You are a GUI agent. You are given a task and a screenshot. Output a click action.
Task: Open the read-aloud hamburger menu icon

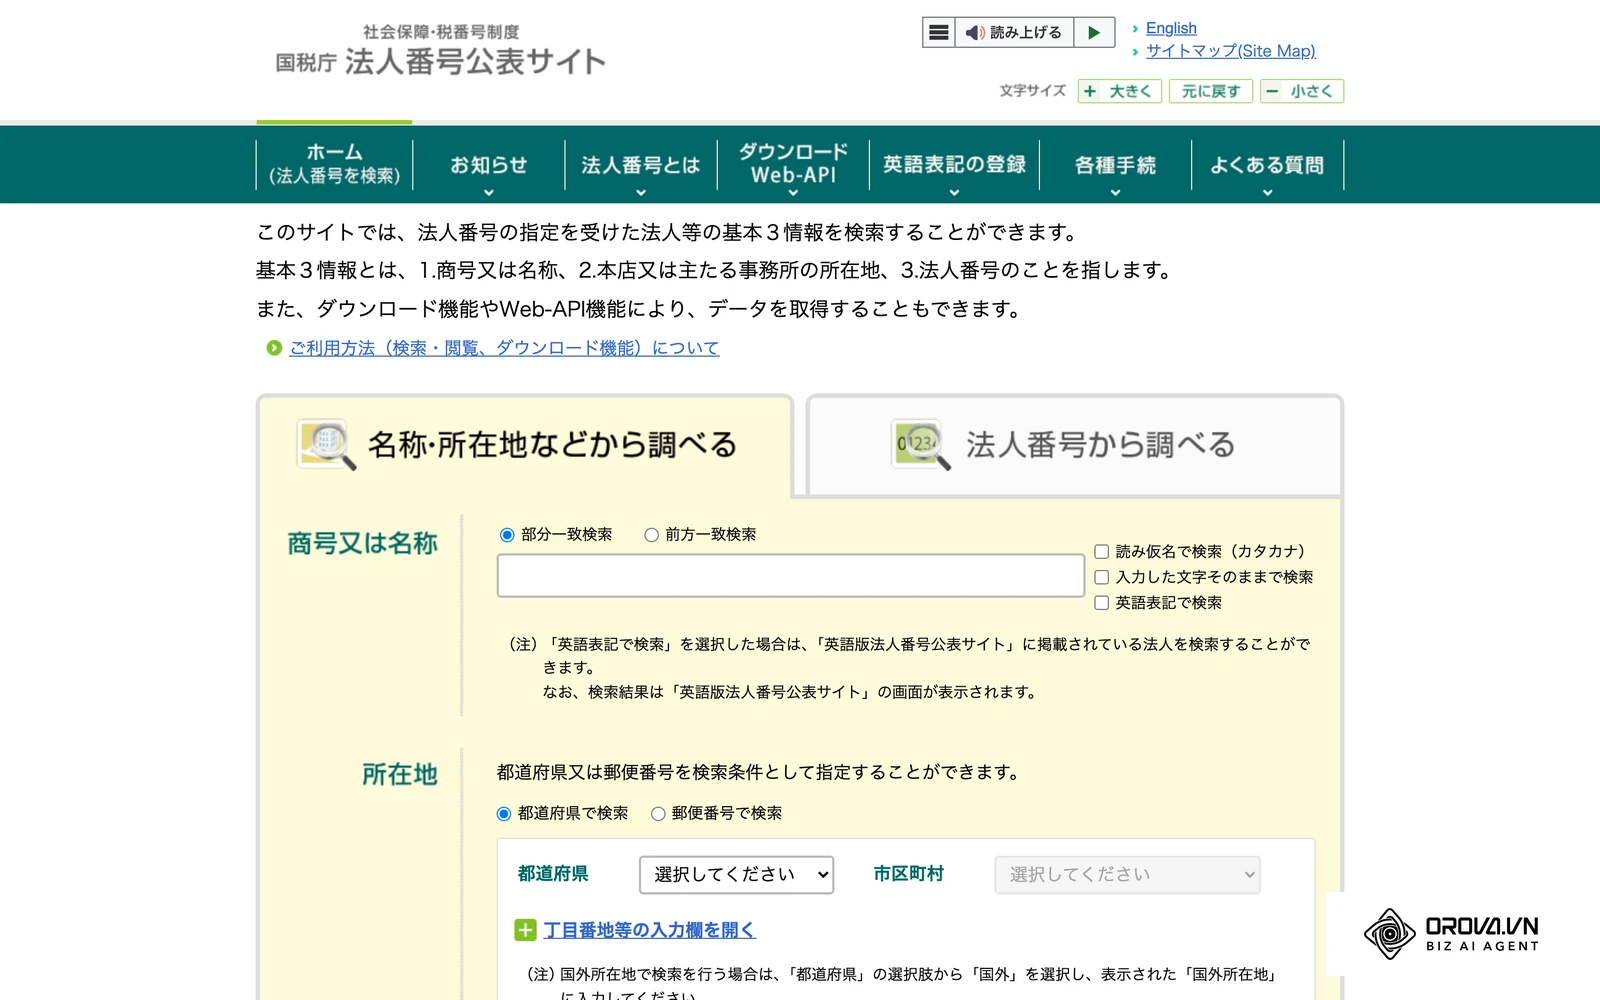tap(938, 32)
